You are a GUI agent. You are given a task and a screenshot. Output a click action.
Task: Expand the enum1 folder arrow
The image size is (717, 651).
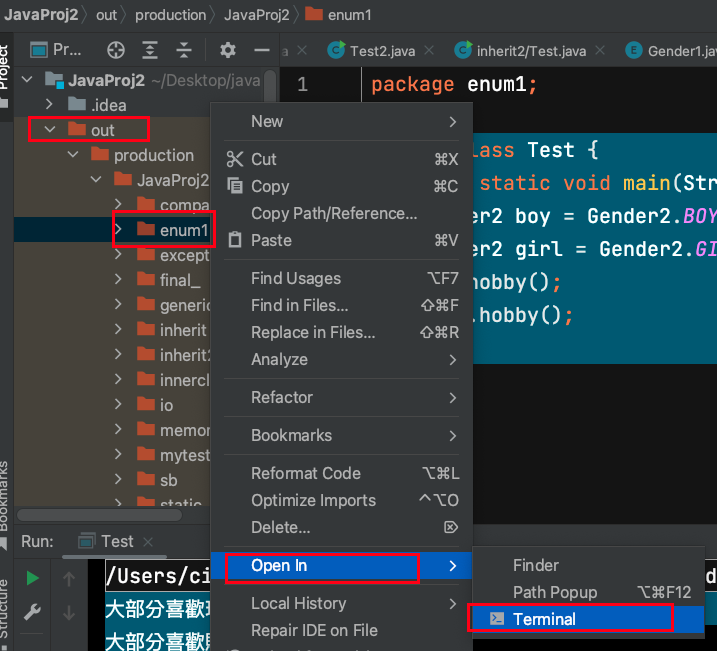coord(119,231)
